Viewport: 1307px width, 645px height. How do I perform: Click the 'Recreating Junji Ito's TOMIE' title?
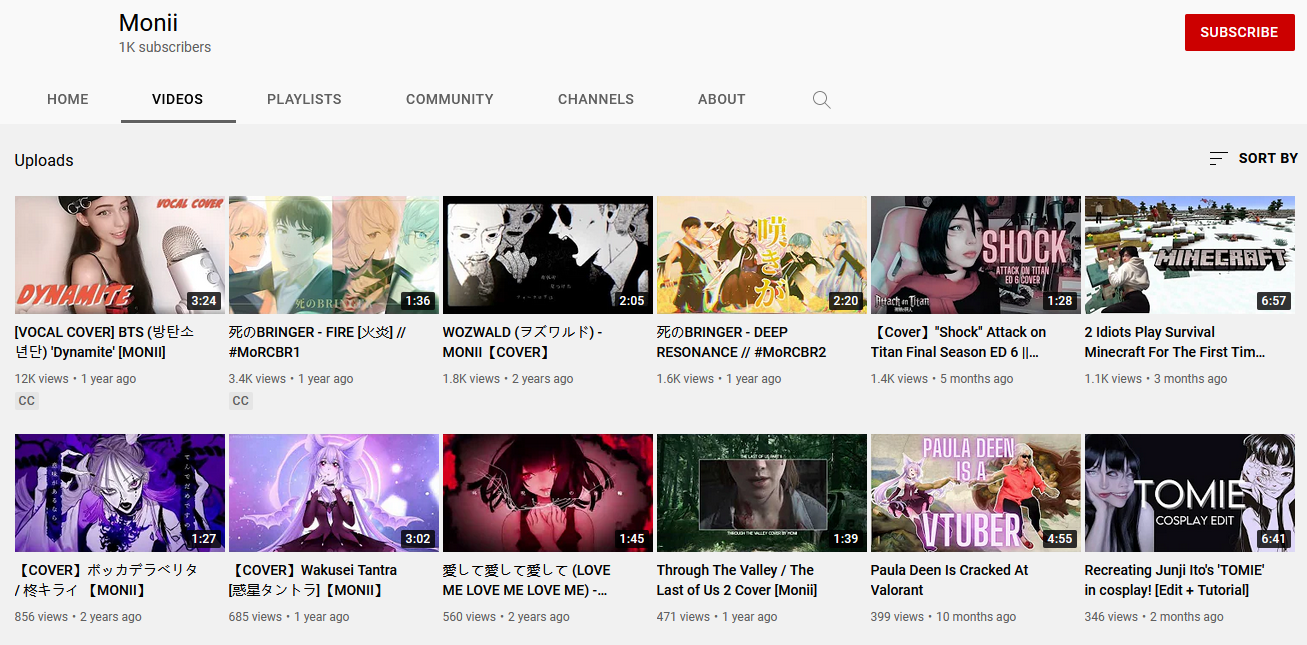coord(1175,580)
